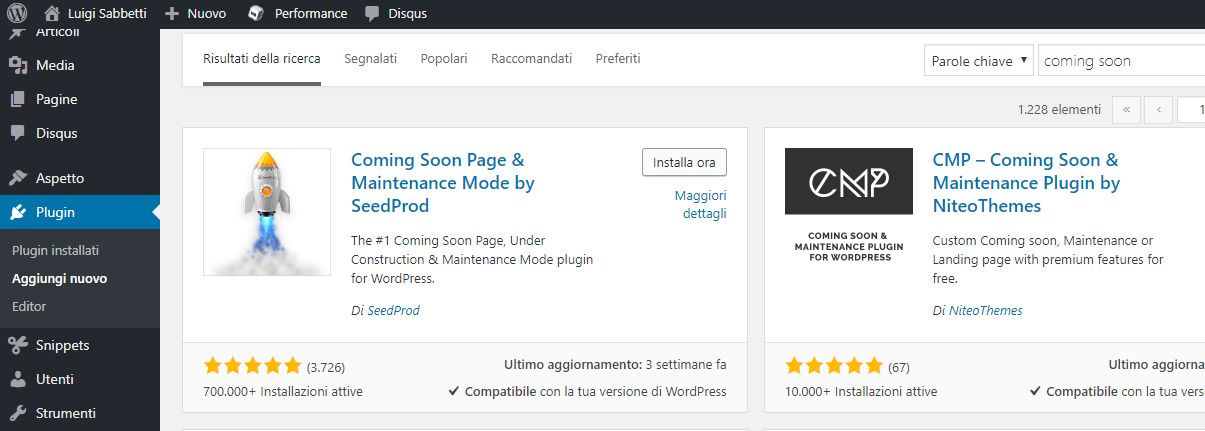Click the Disqus speech bubble in admin bar

coord(372,14)
